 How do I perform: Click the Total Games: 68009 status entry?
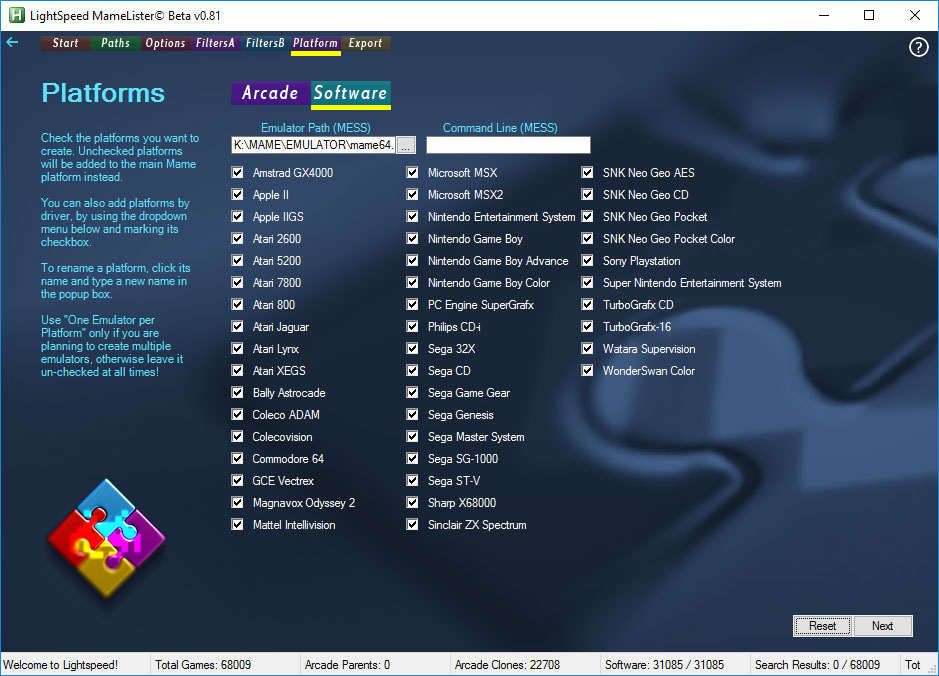coord(203,665)
